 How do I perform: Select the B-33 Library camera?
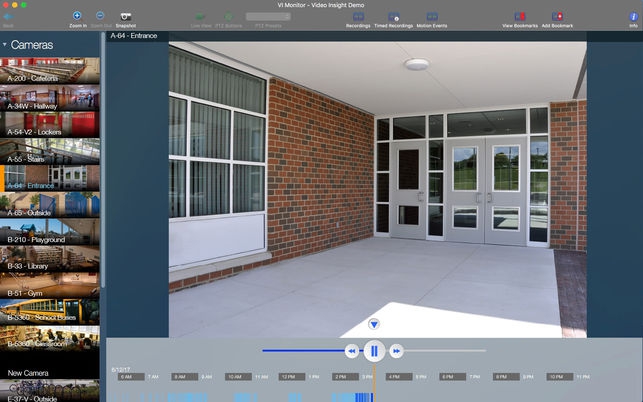pos(50,258)
